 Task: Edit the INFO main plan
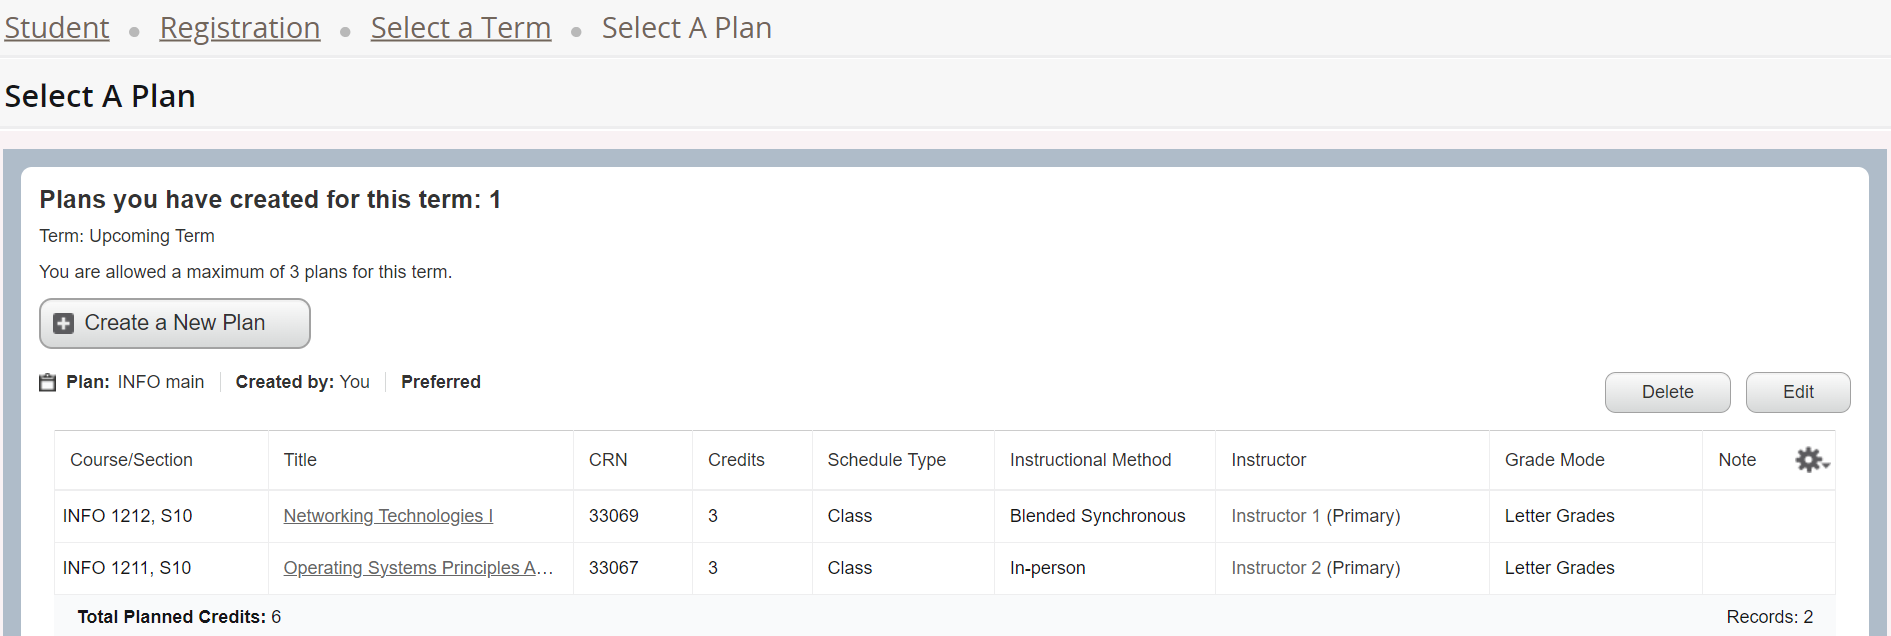point(1797,392)
